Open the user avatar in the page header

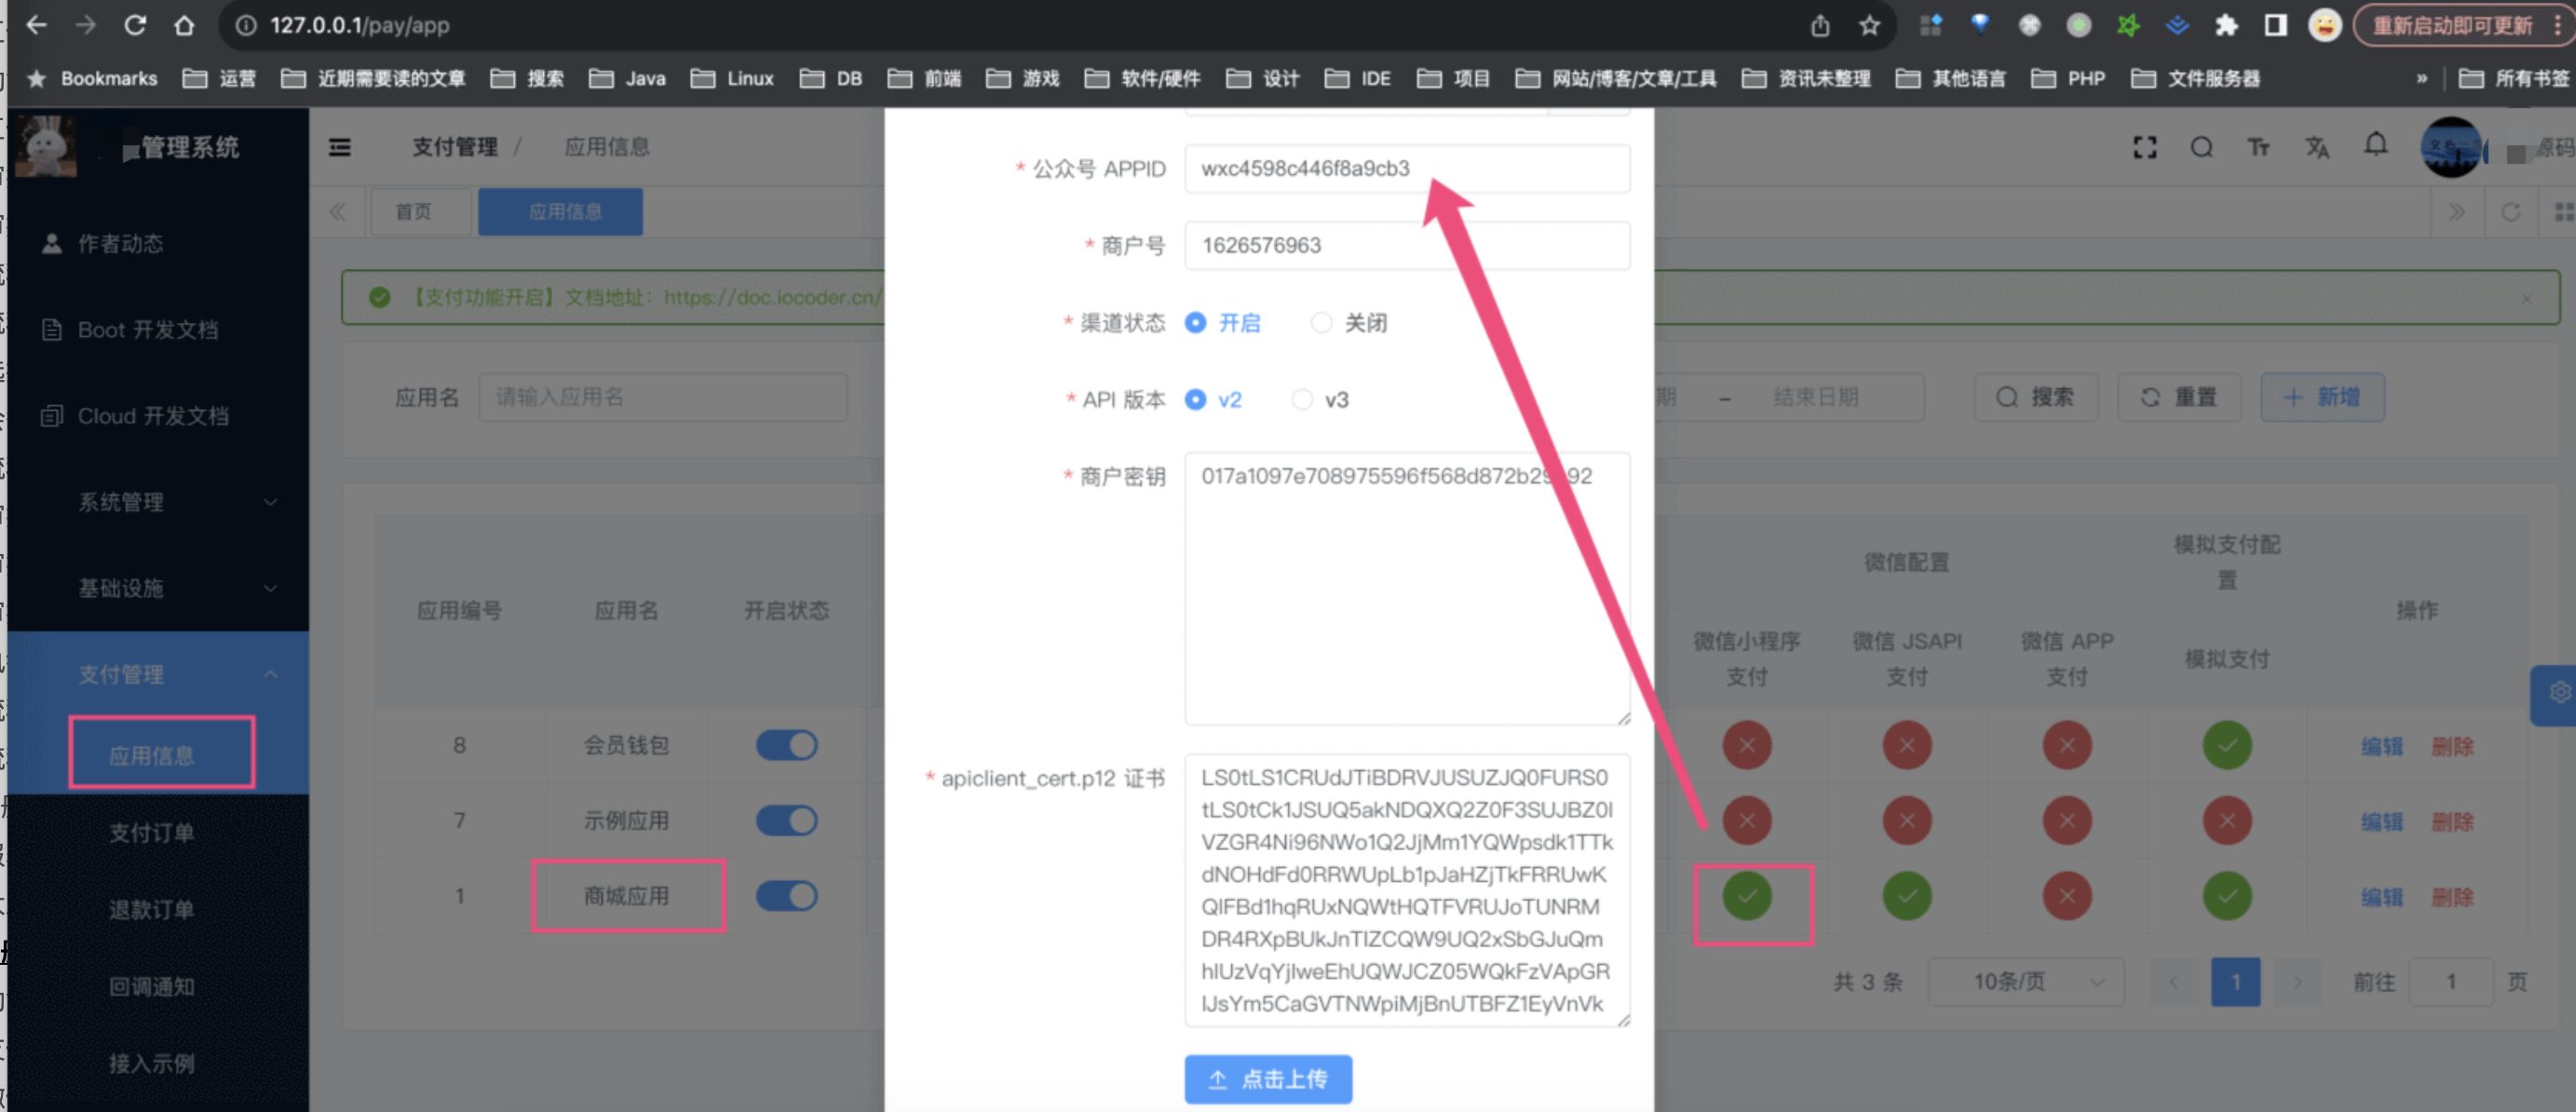(x=2450, y=147)
